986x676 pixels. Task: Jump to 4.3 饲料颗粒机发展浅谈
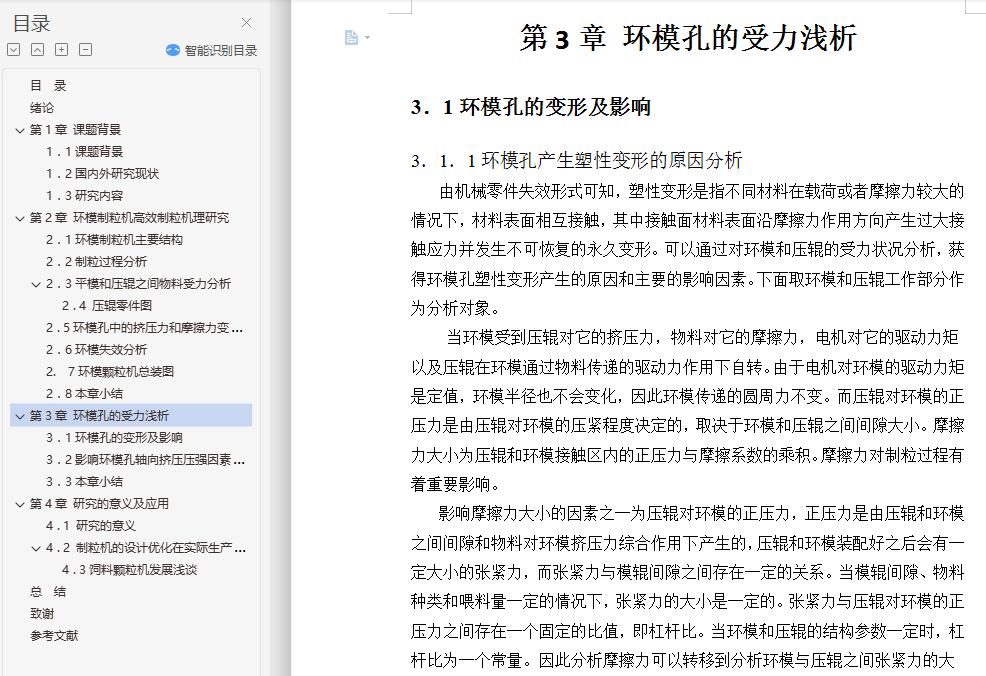[130, 570]
